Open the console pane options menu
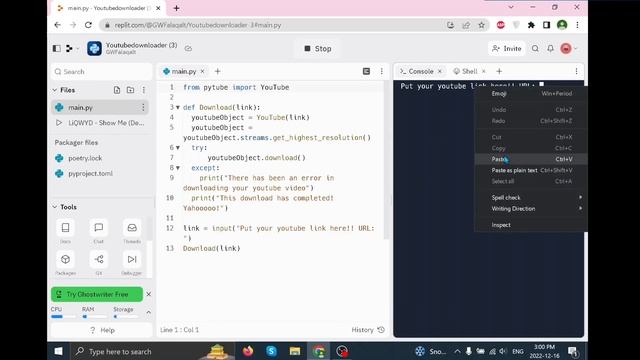Screen dimensions: 640x360 (576, 71)
